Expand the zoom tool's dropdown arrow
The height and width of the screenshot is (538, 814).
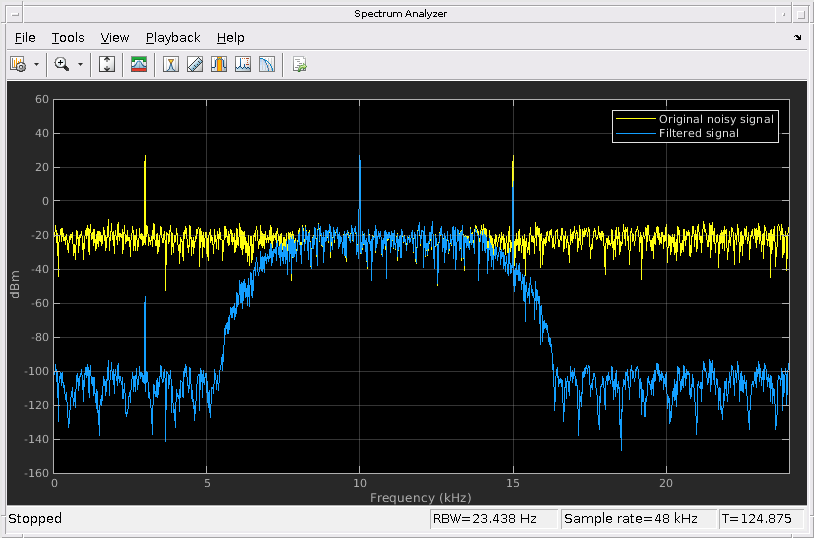pos(81,65)
